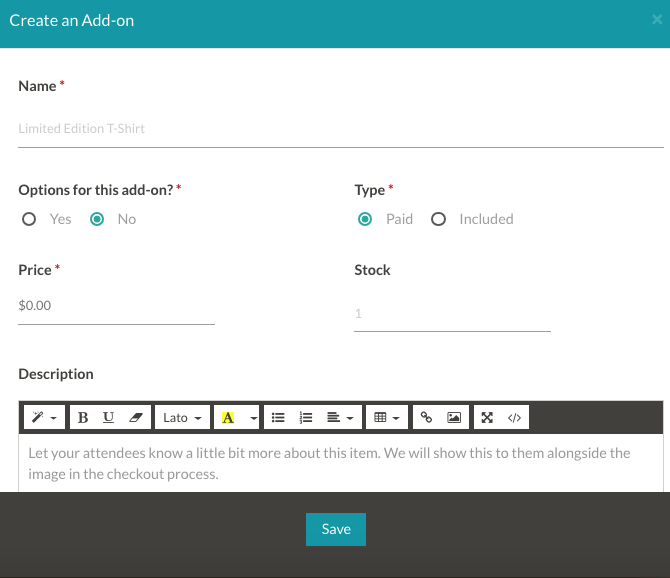Toggle full screen editor mode
Viewport: 670px width, 578px height.
[487, 417]
